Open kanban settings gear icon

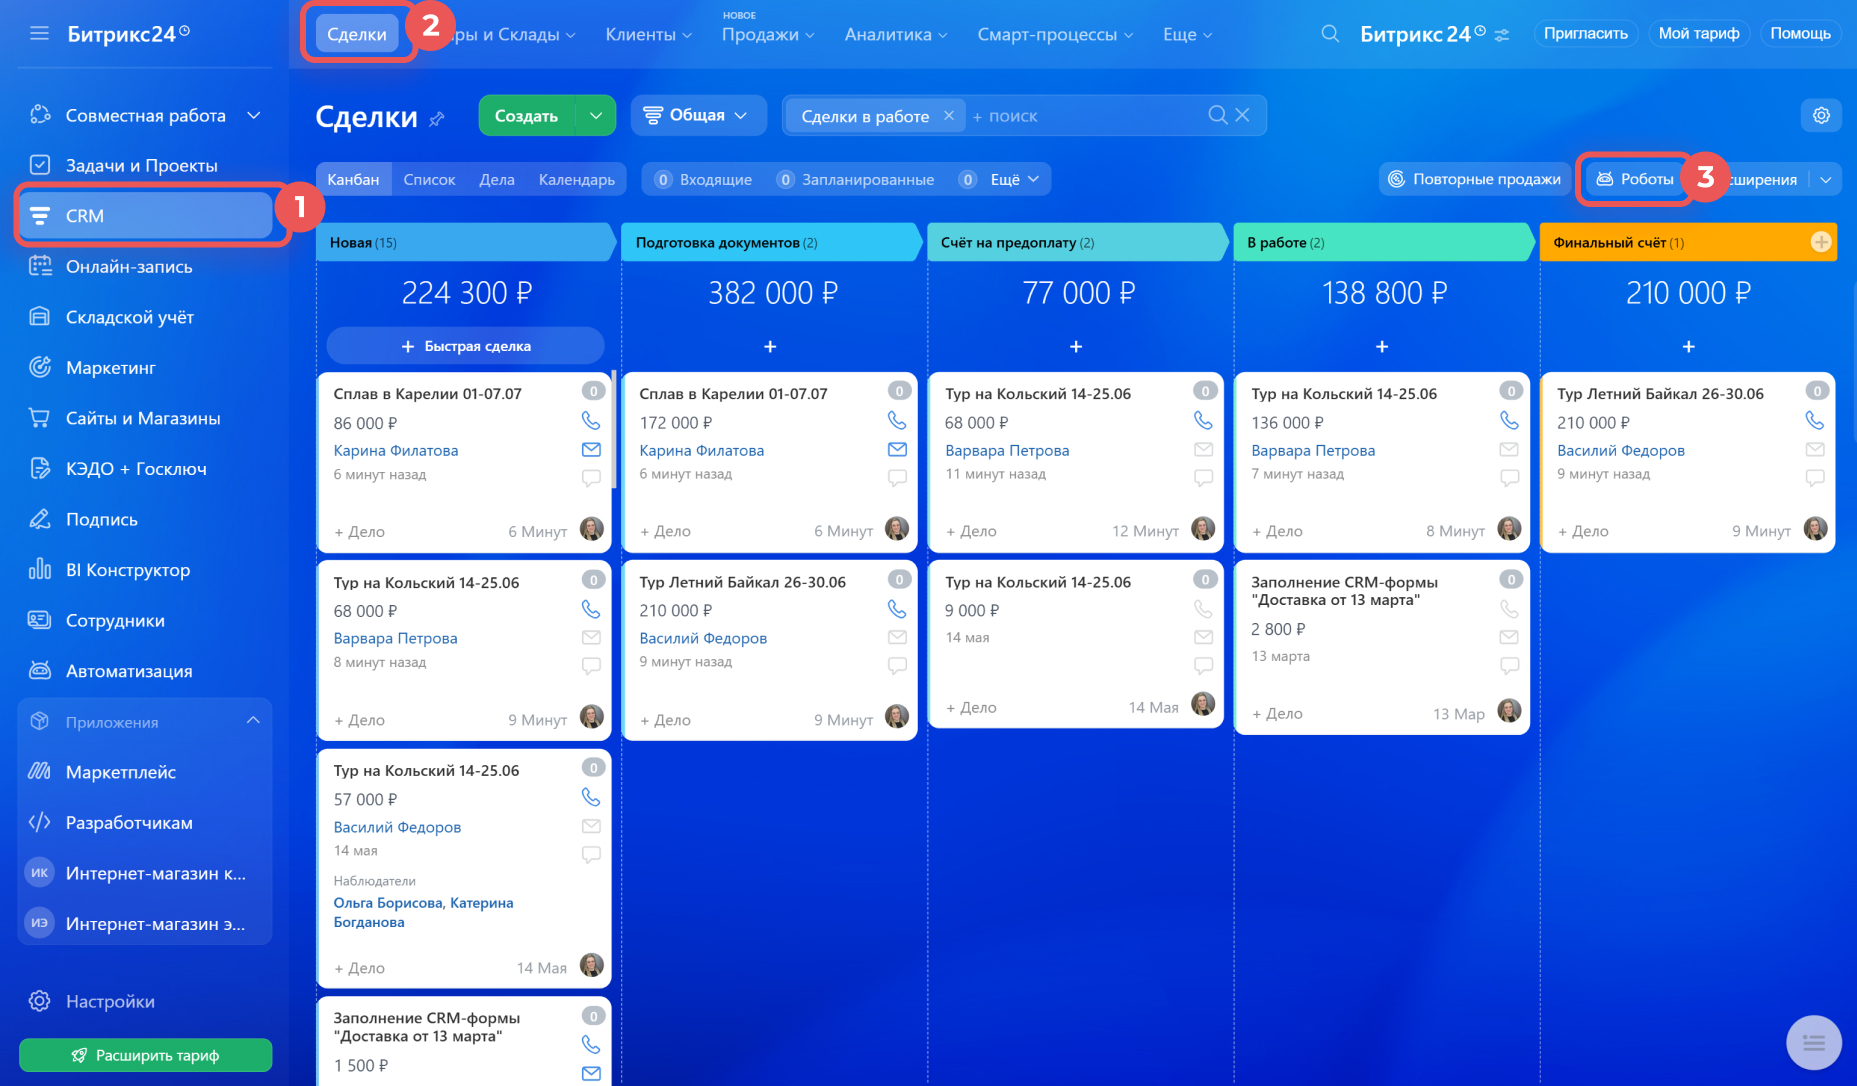(x=1821, y=115)
